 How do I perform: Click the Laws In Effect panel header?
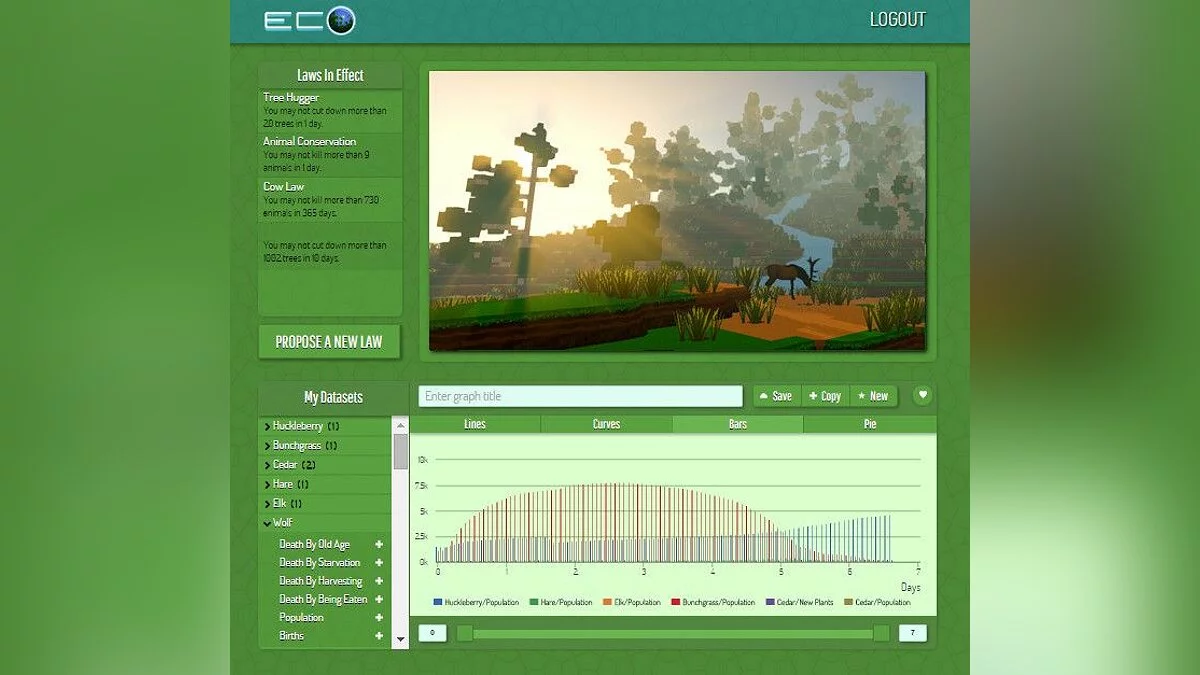330,75
